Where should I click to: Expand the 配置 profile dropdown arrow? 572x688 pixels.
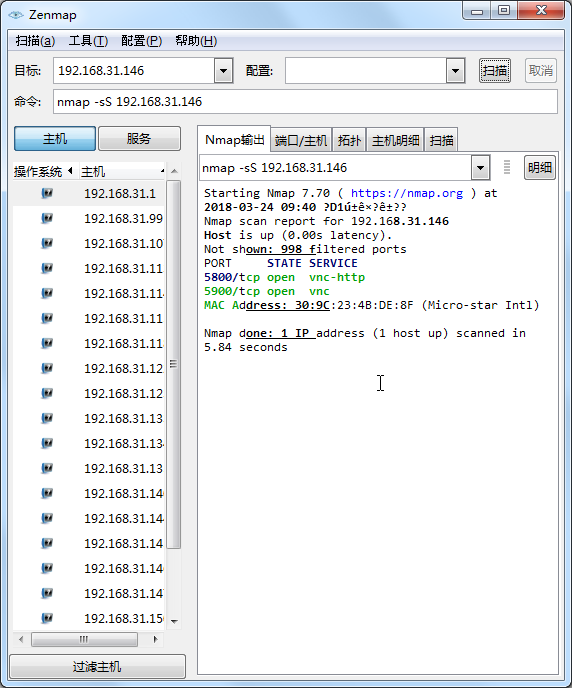(x=455, y=70)
